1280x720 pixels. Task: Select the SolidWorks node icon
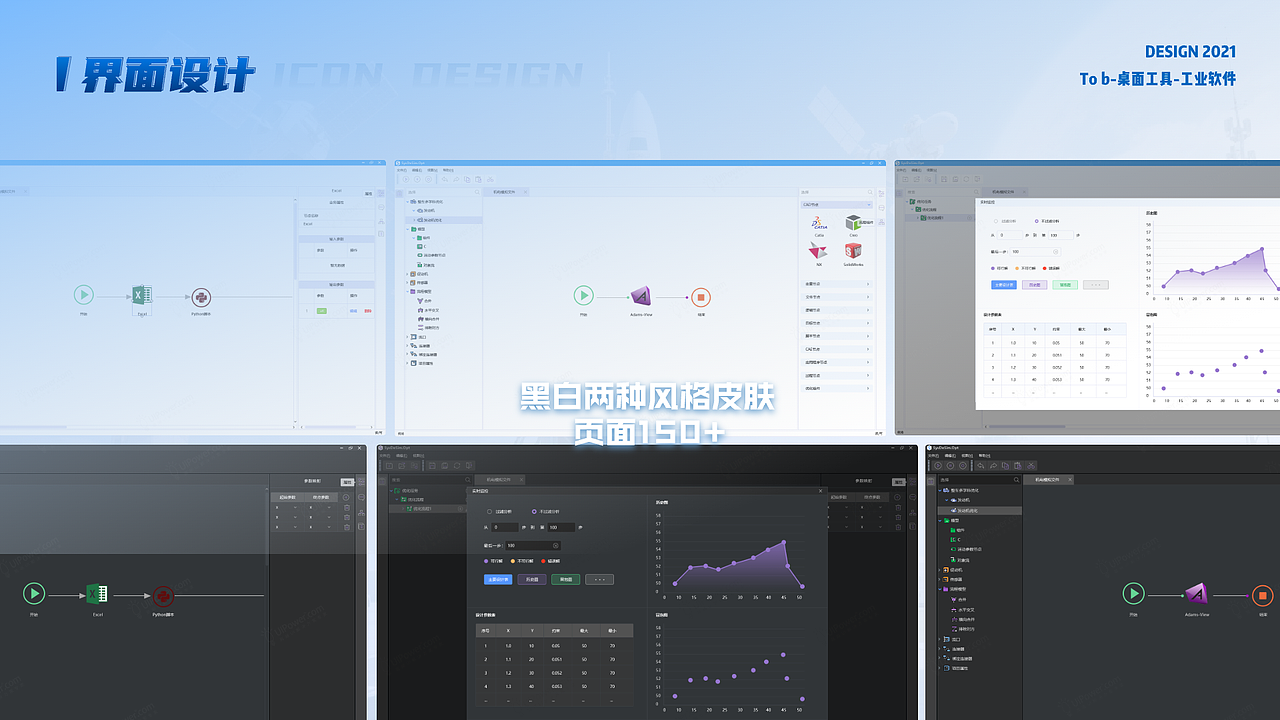pos(853,252)
